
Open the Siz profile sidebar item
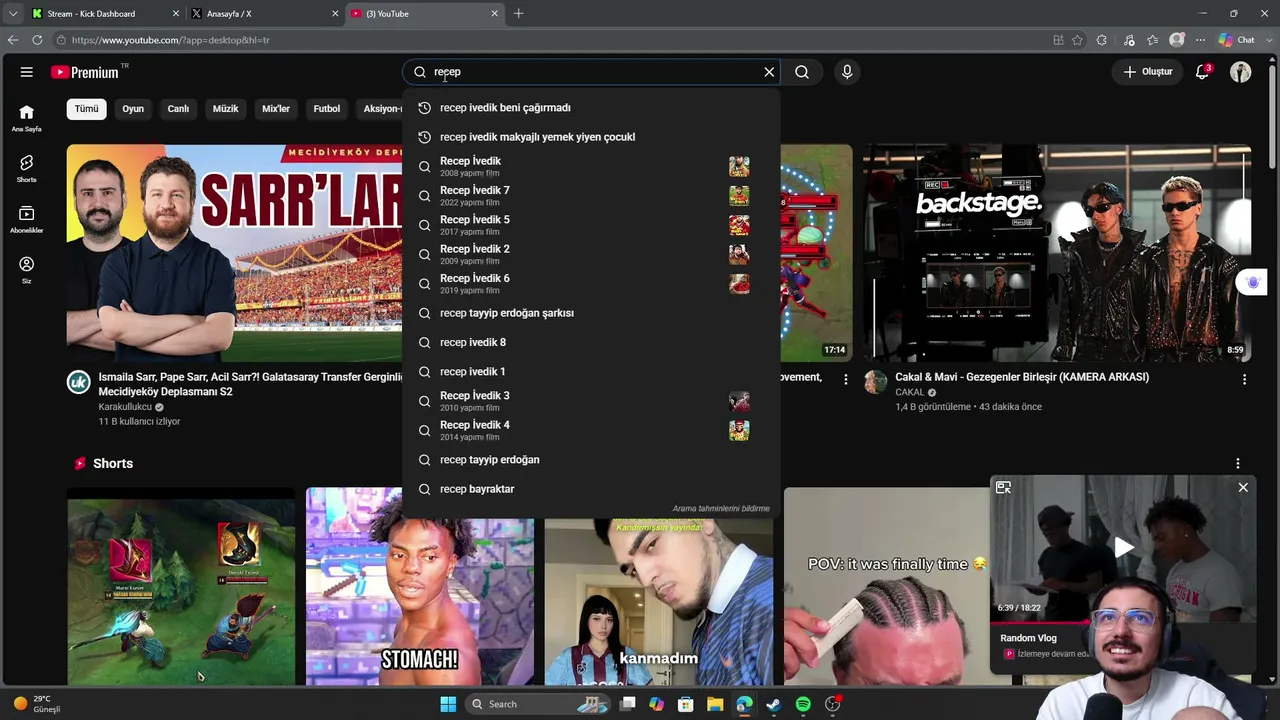27,270
